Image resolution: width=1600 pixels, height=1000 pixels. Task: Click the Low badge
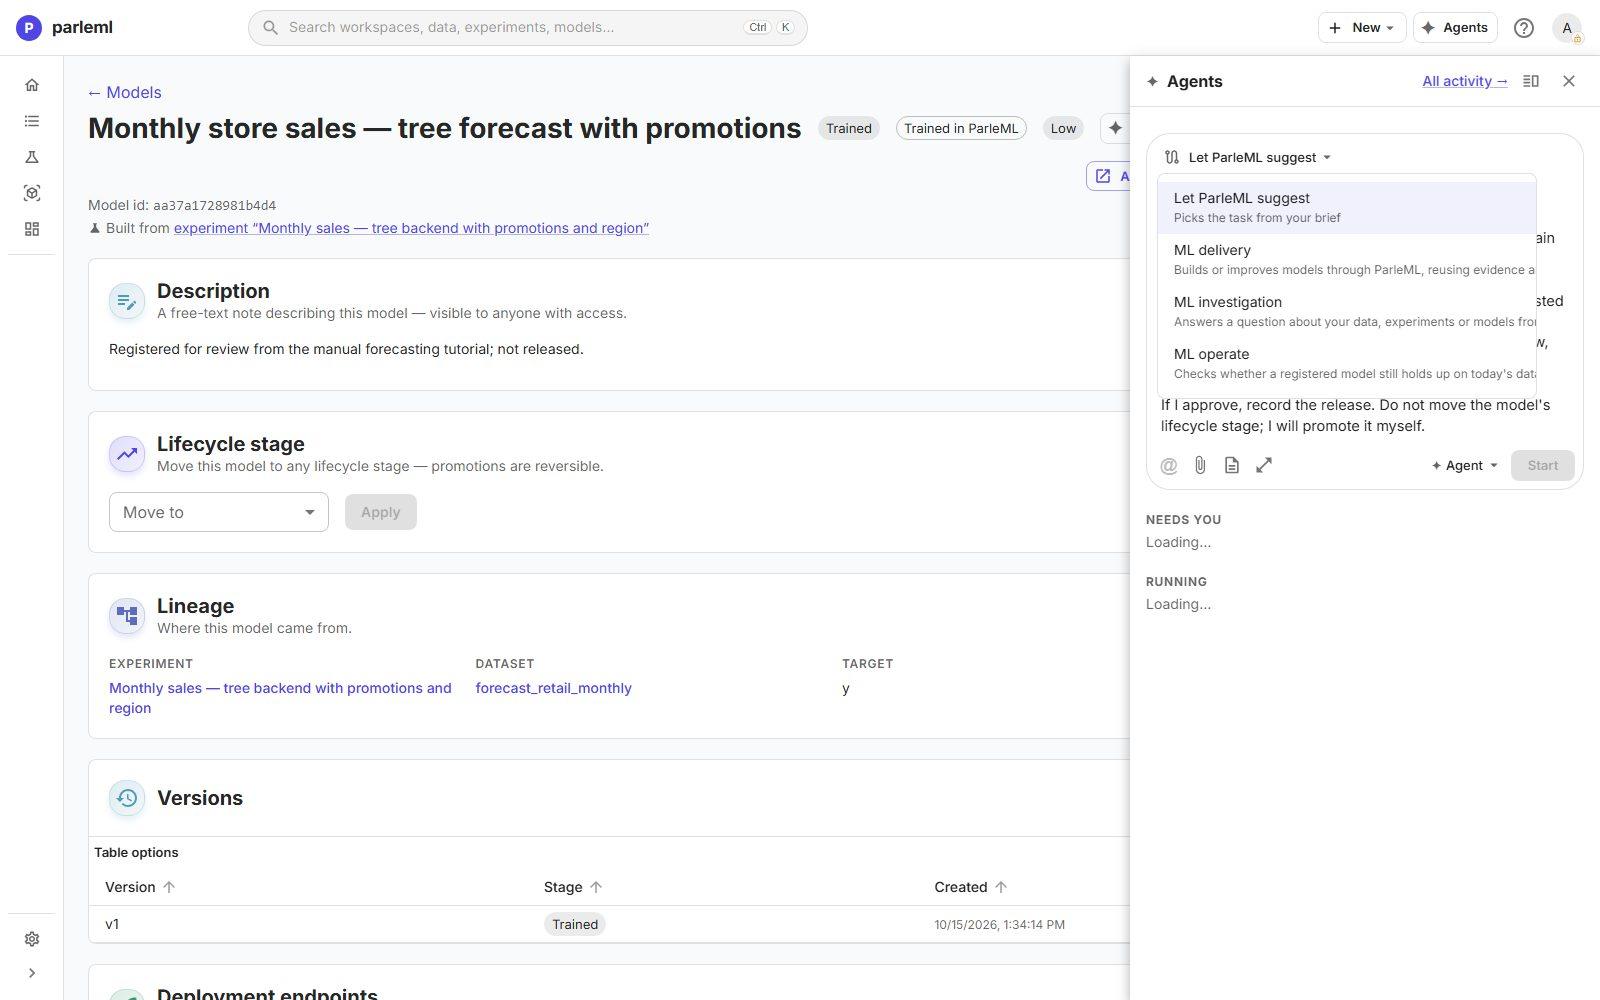click(x=1063, y=128)
